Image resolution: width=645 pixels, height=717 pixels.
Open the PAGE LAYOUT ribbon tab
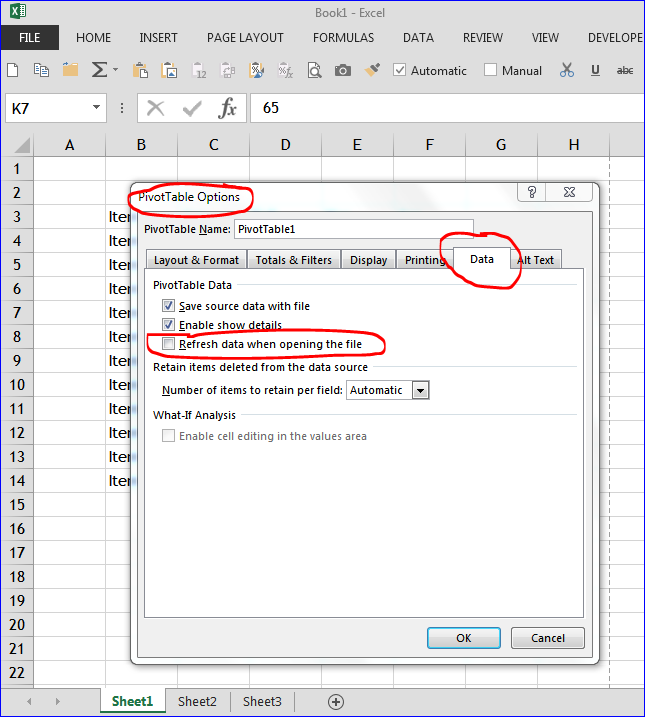point(245,37)
